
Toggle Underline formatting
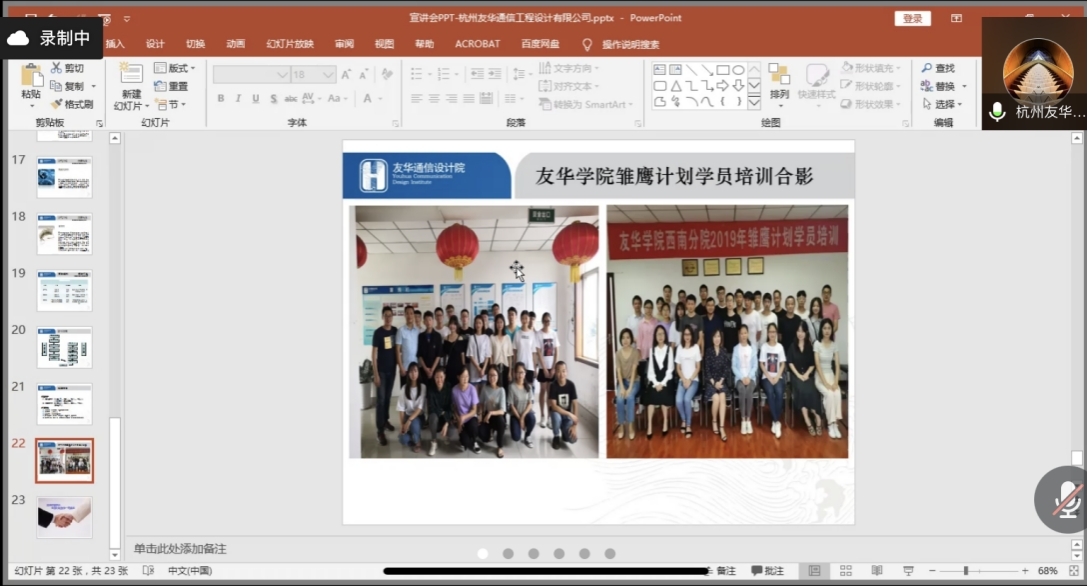coord(256,99)
